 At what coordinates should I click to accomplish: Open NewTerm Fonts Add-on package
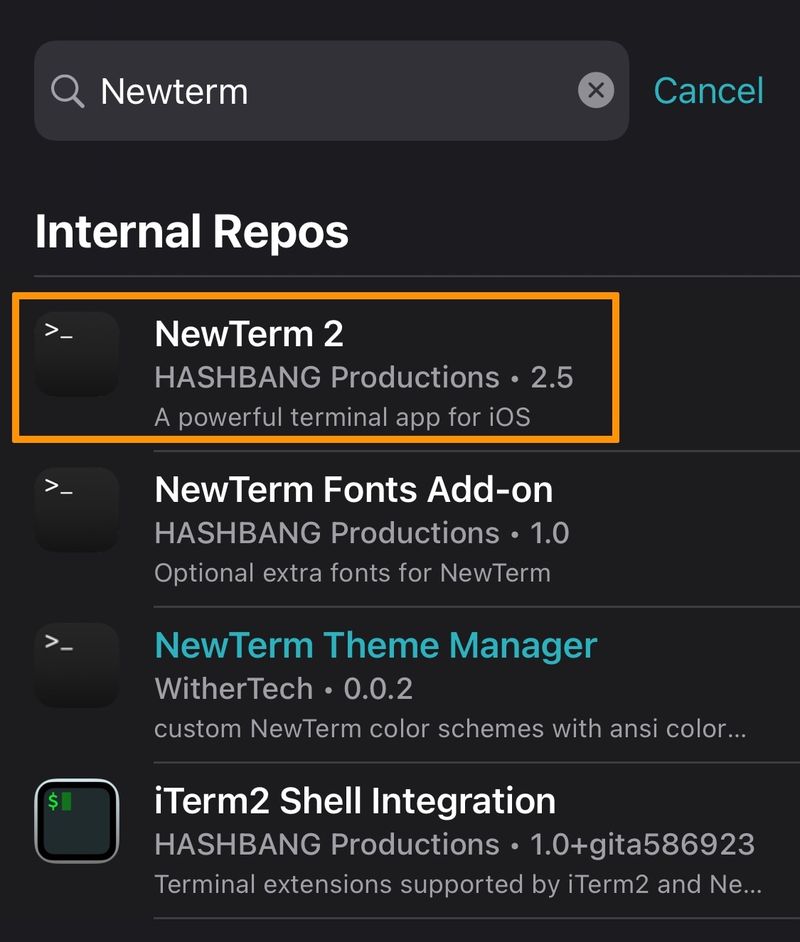pyautogui.click(x=353, y=490)
